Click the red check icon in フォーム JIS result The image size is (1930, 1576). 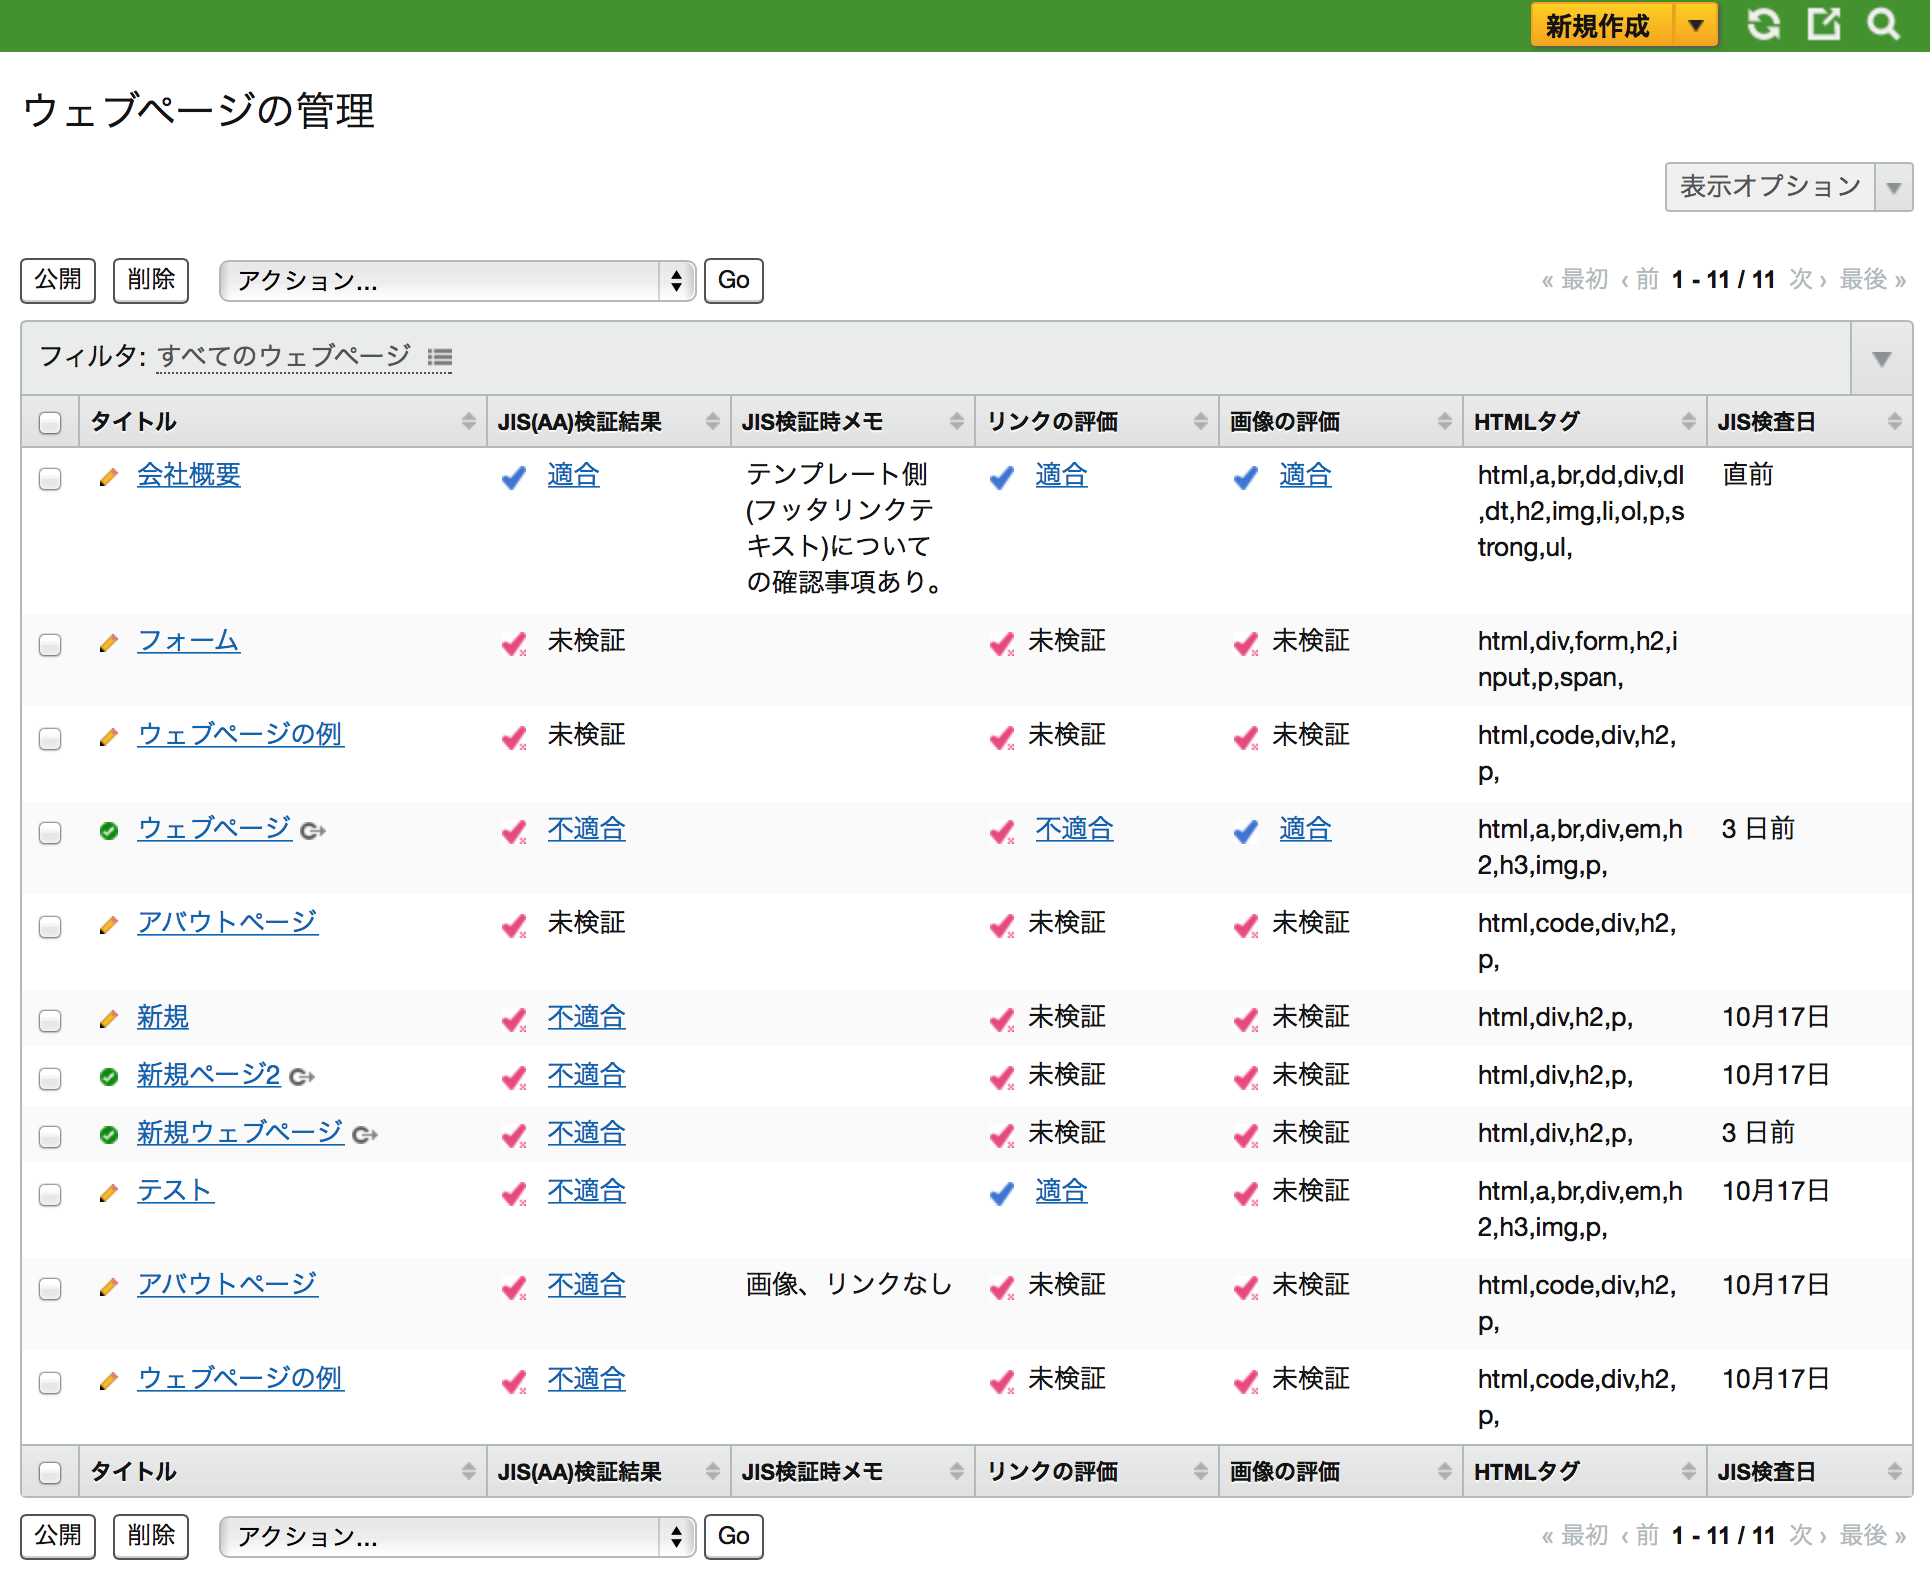pyautogui.click(x=514, y=643)
